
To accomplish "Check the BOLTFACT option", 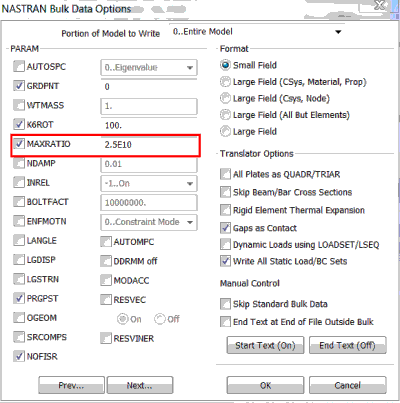I will [x=19, y=202].
